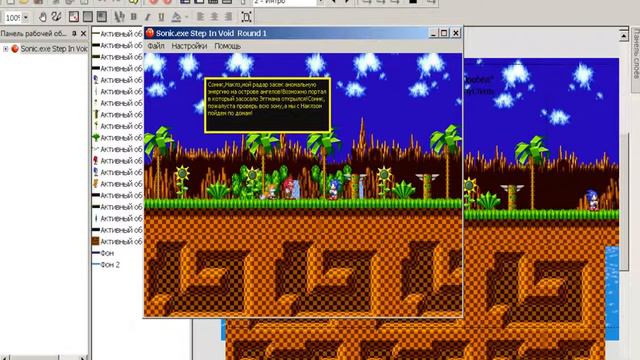Click the red ball icon in game title bar
The image size is (640, 360).
click(150, 33)
